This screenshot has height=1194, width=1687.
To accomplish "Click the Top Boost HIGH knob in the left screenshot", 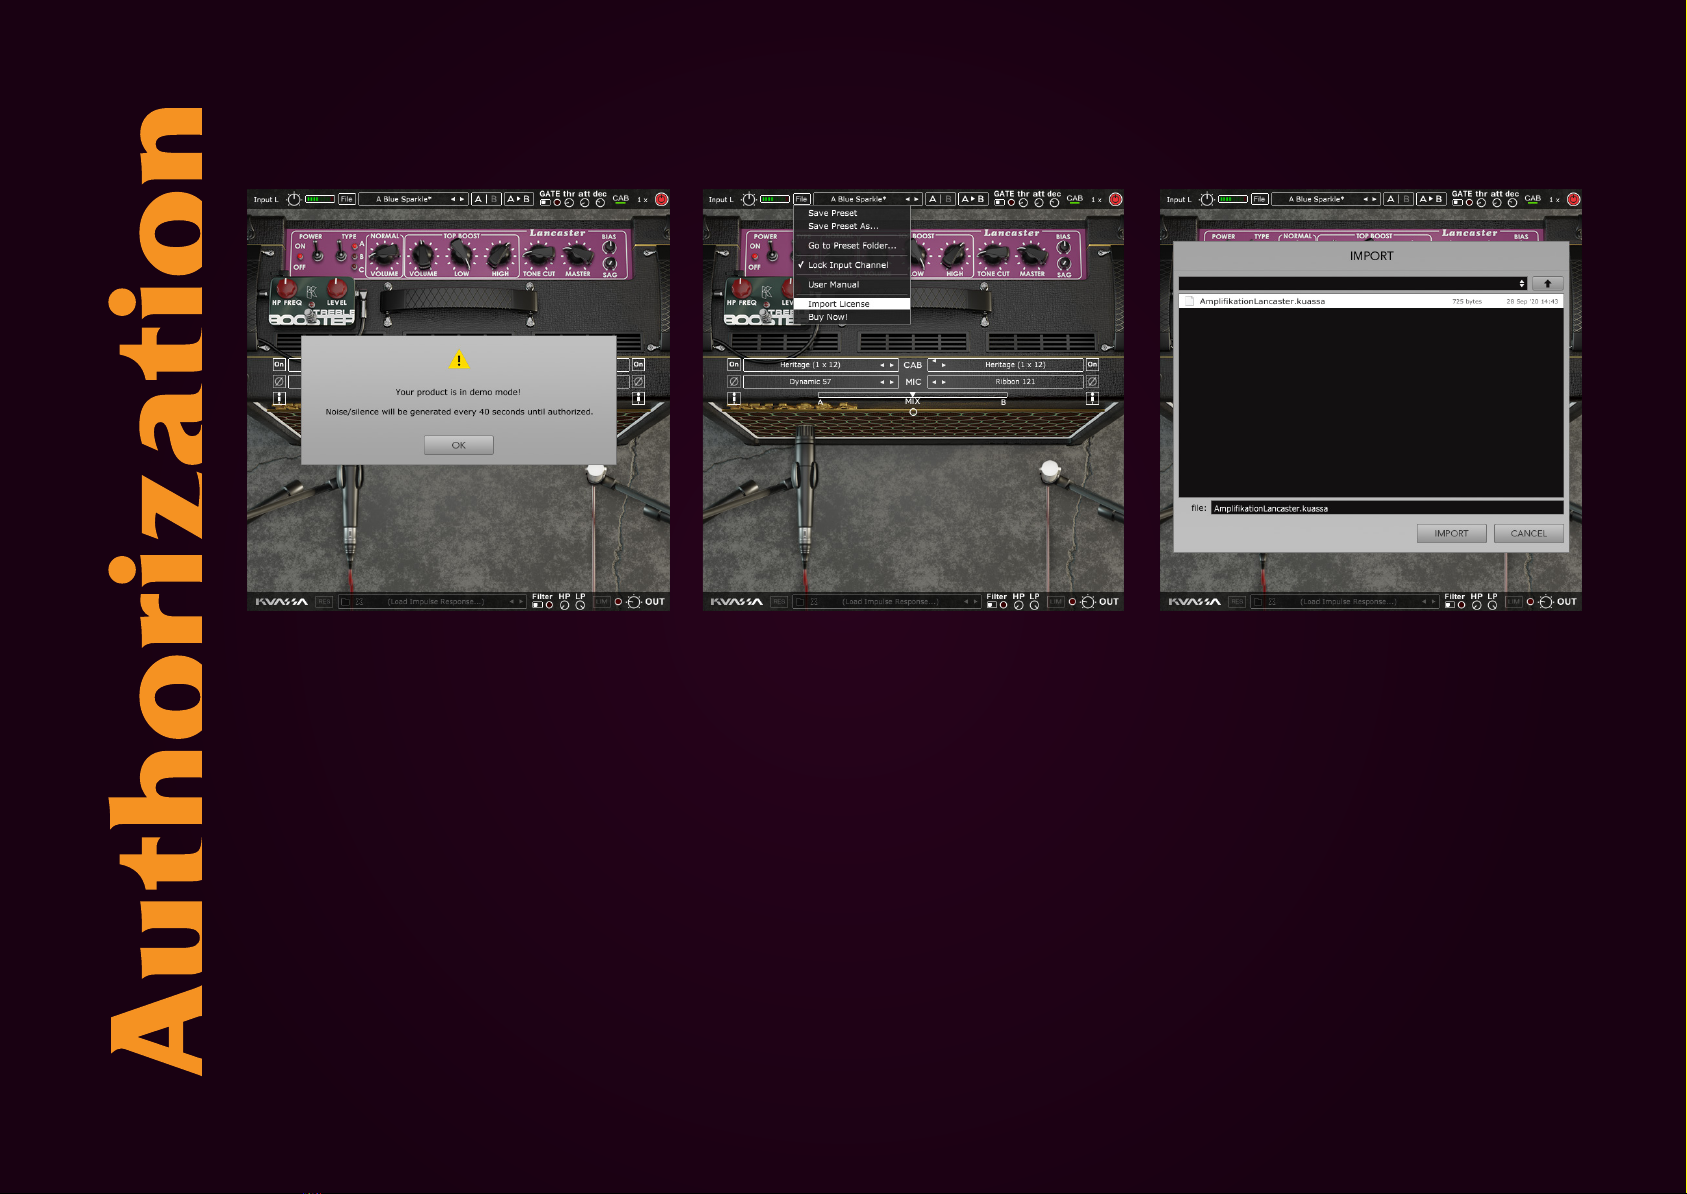I will click(499, 255).
